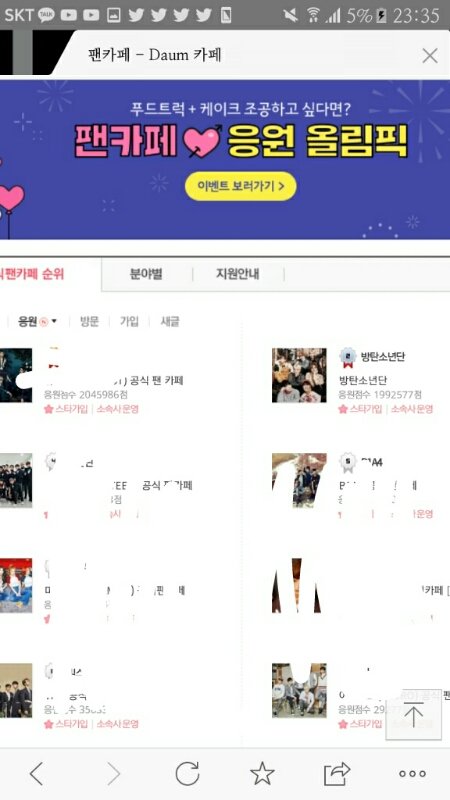Tap the 팬카페 응원 올림픽 banner
This screenshot has height=800, width=450.
225,159
